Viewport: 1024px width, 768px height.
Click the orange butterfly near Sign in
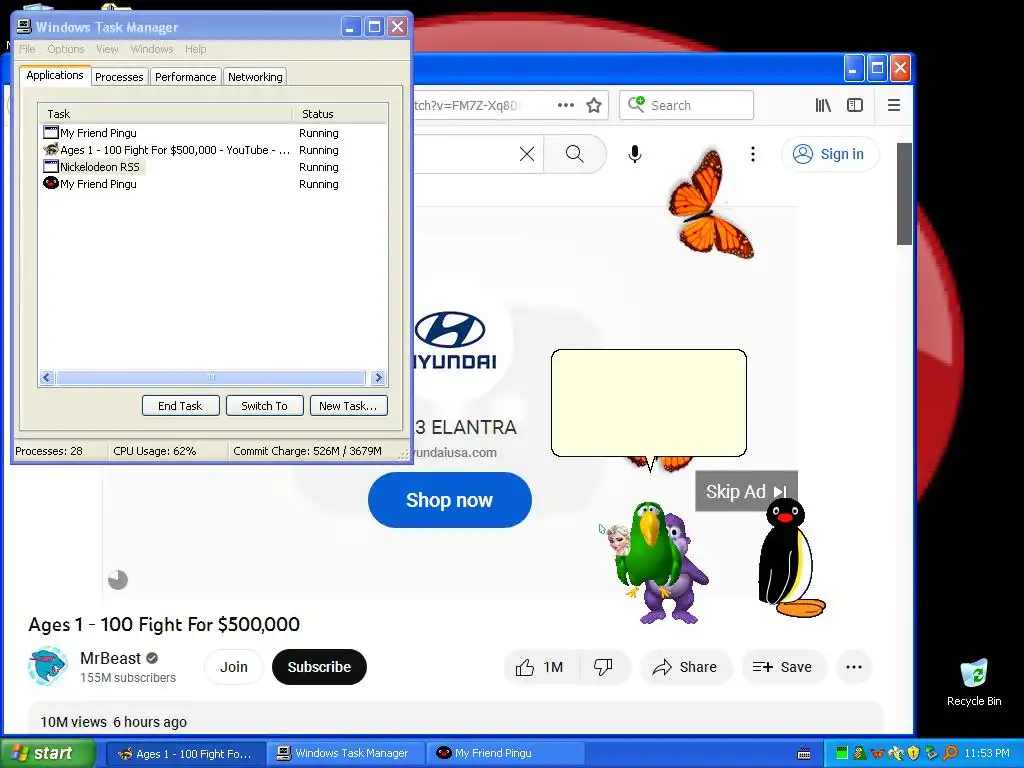(x=711, y=206)
